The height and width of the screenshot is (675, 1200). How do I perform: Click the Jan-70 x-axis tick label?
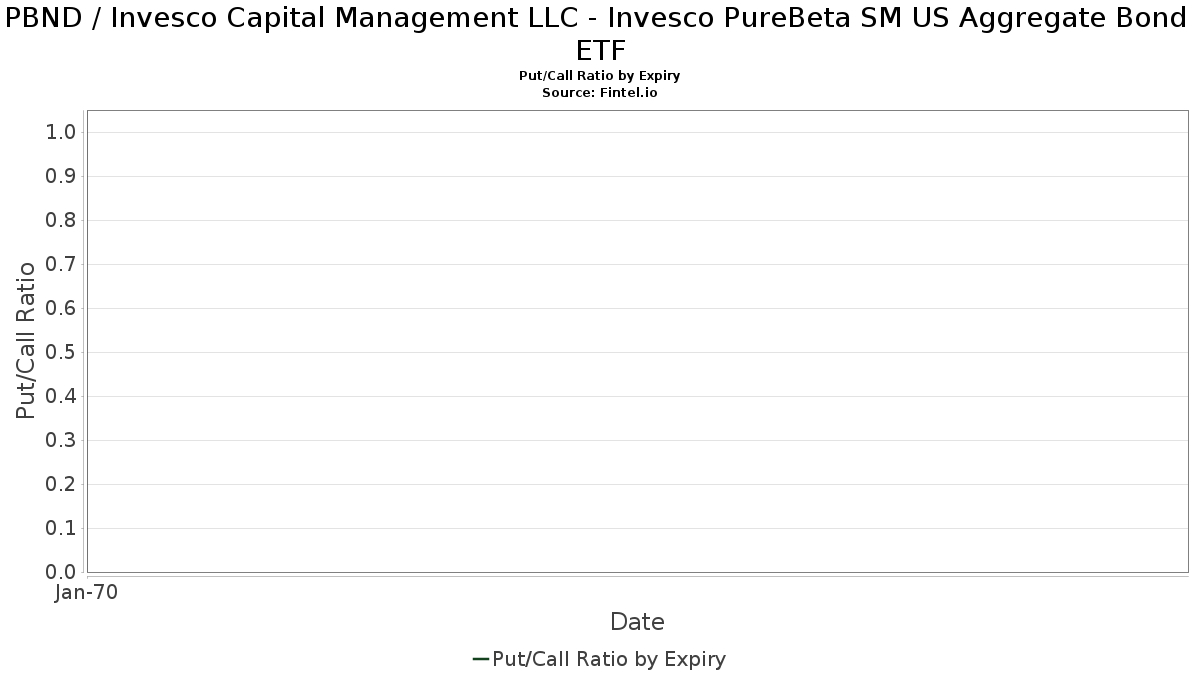pos(87,592)
